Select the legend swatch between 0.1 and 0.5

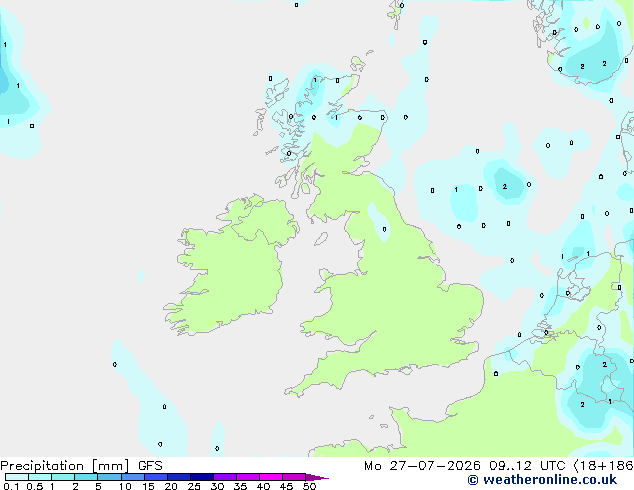(17, 477)
